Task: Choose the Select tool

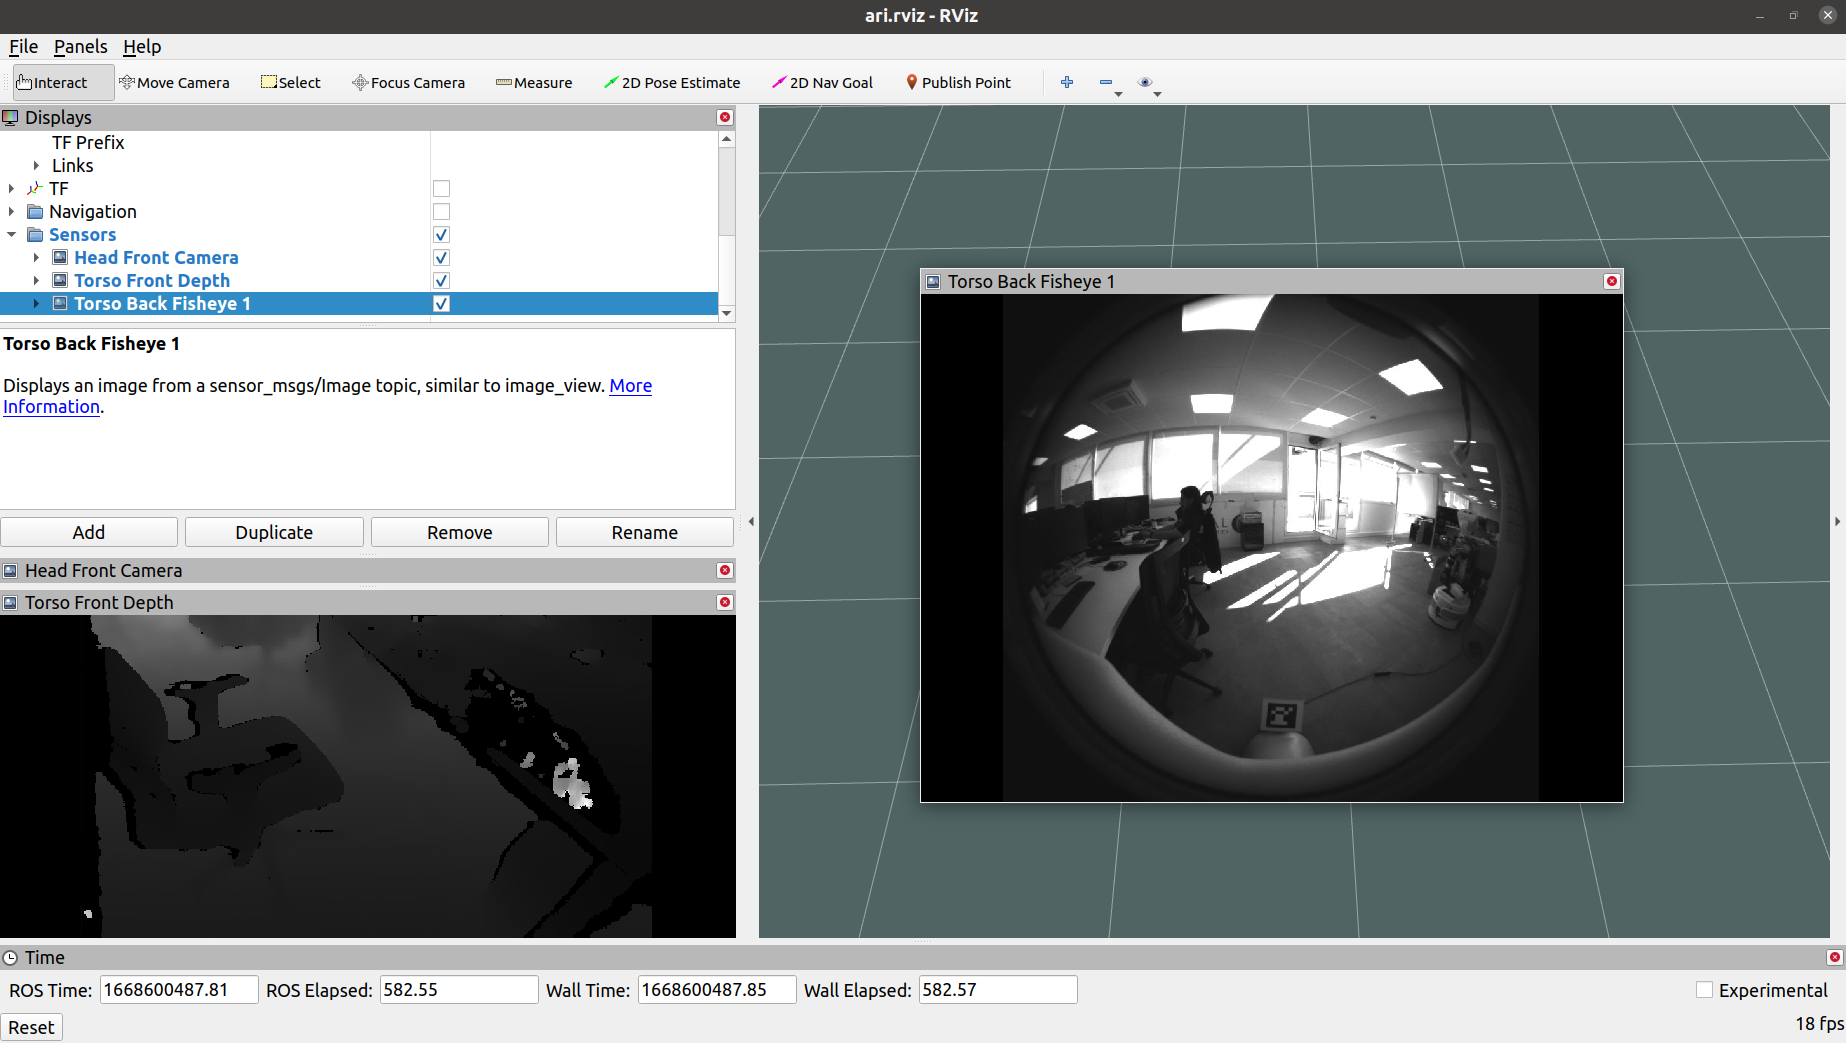Action: tap(291, 82)
